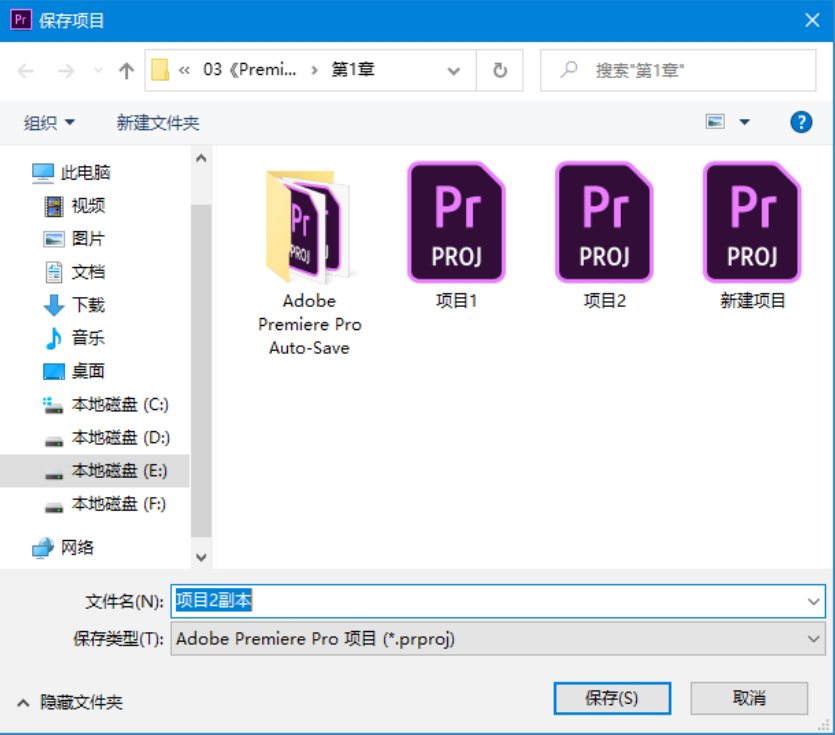Click the Forward navigation arrow
835x735 pixels.
tap(66, 71)
